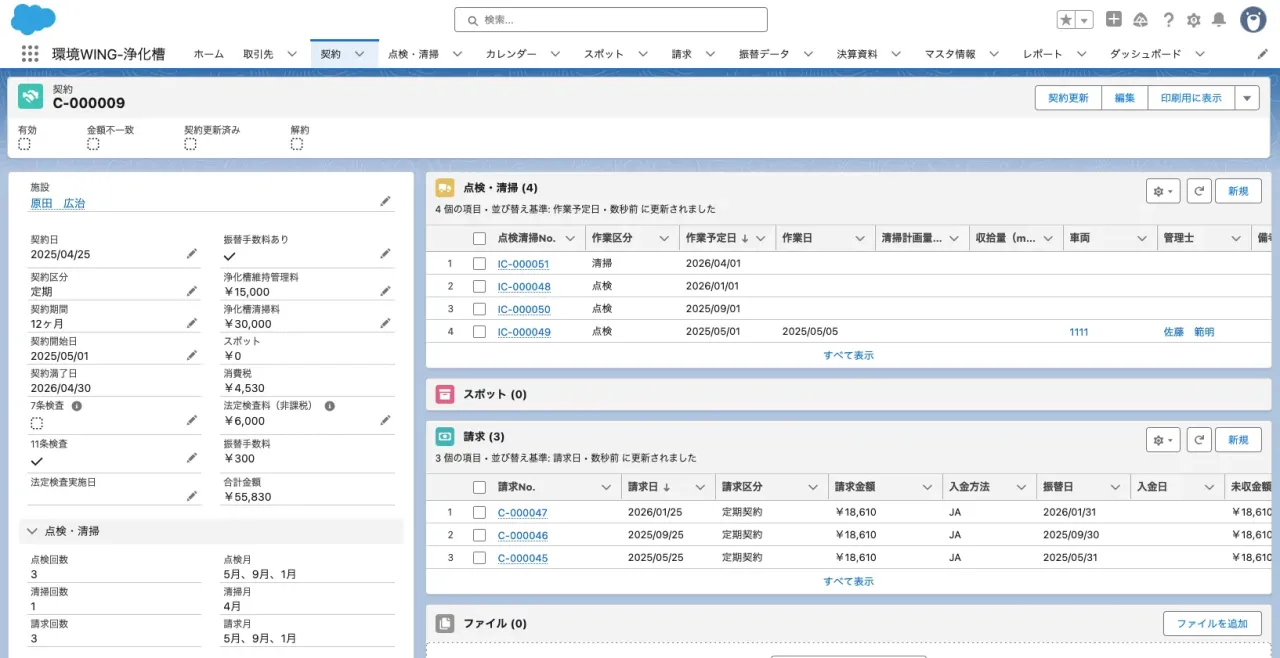Viewport: 1280px width, 658px height.
Task: Show info tooltip for 法定検査料（非課税）
Action: (x=330, y=406)
